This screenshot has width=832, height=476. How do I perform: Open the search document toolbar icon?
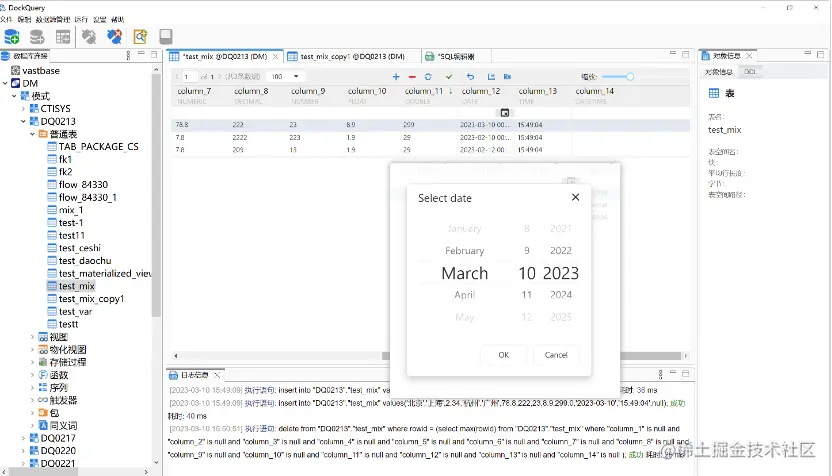(x=140, y=37)
